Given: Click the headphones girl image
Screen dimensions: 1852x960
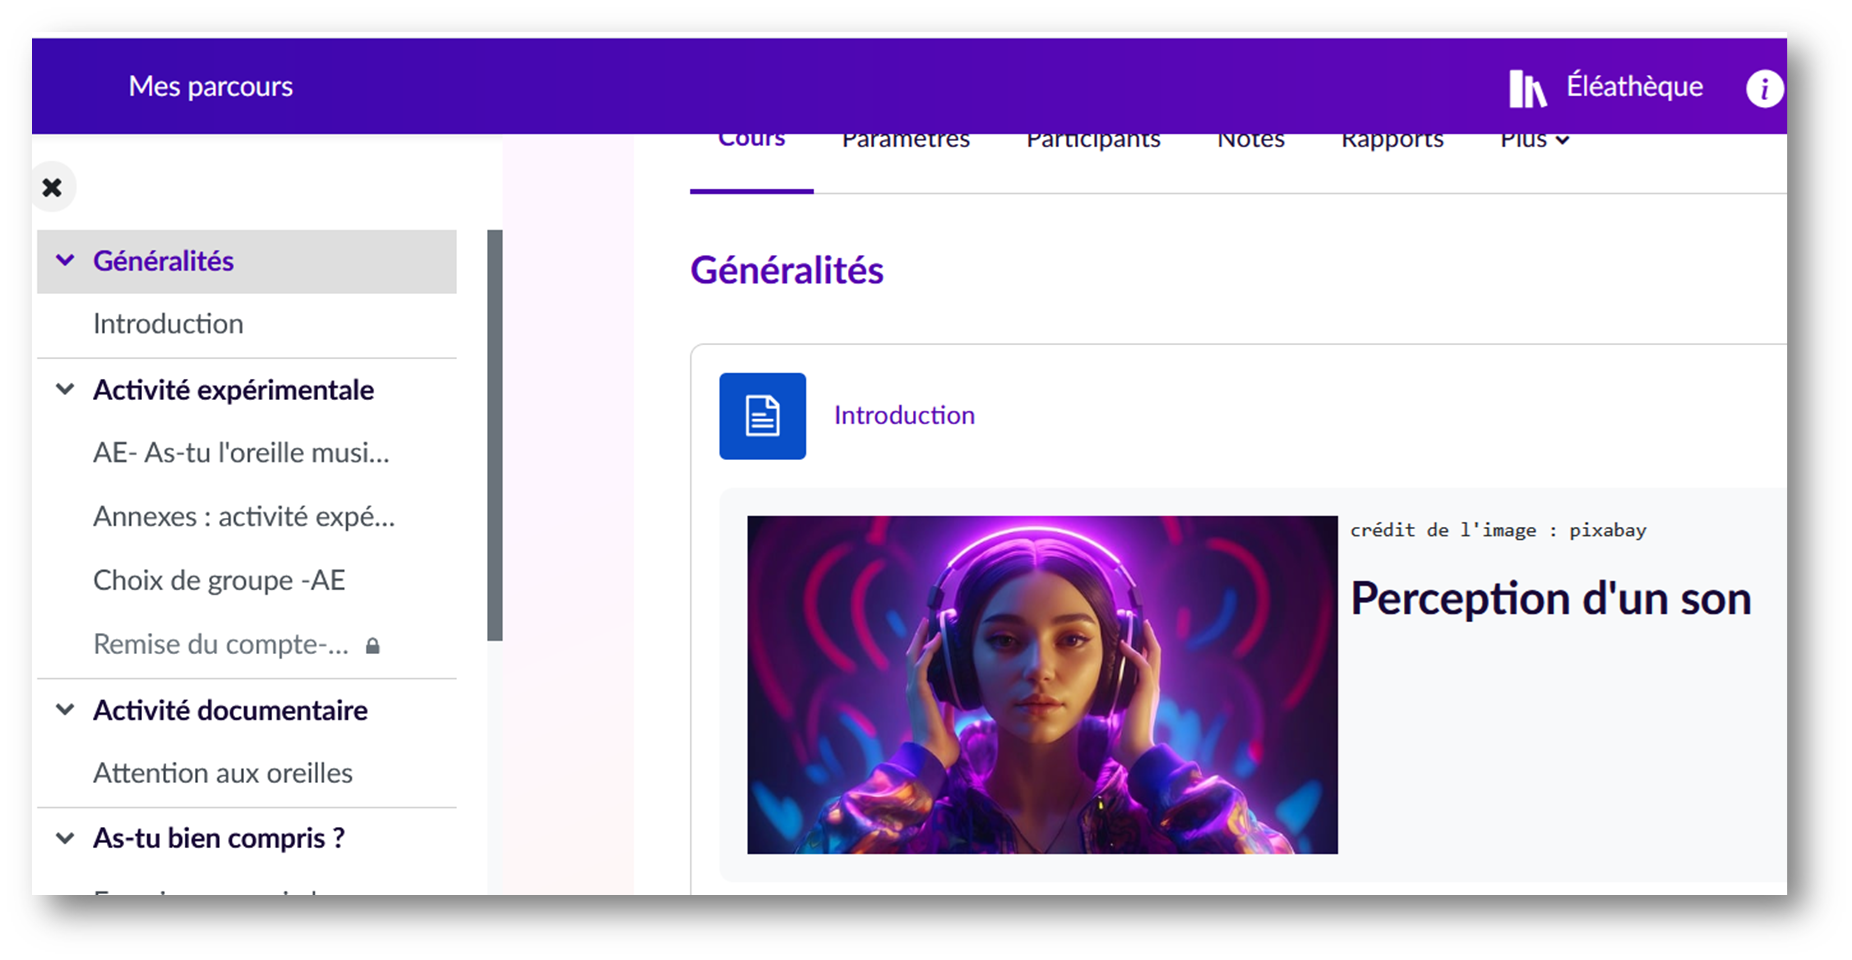Looking at the screenshot, I should pos(1041,684).
